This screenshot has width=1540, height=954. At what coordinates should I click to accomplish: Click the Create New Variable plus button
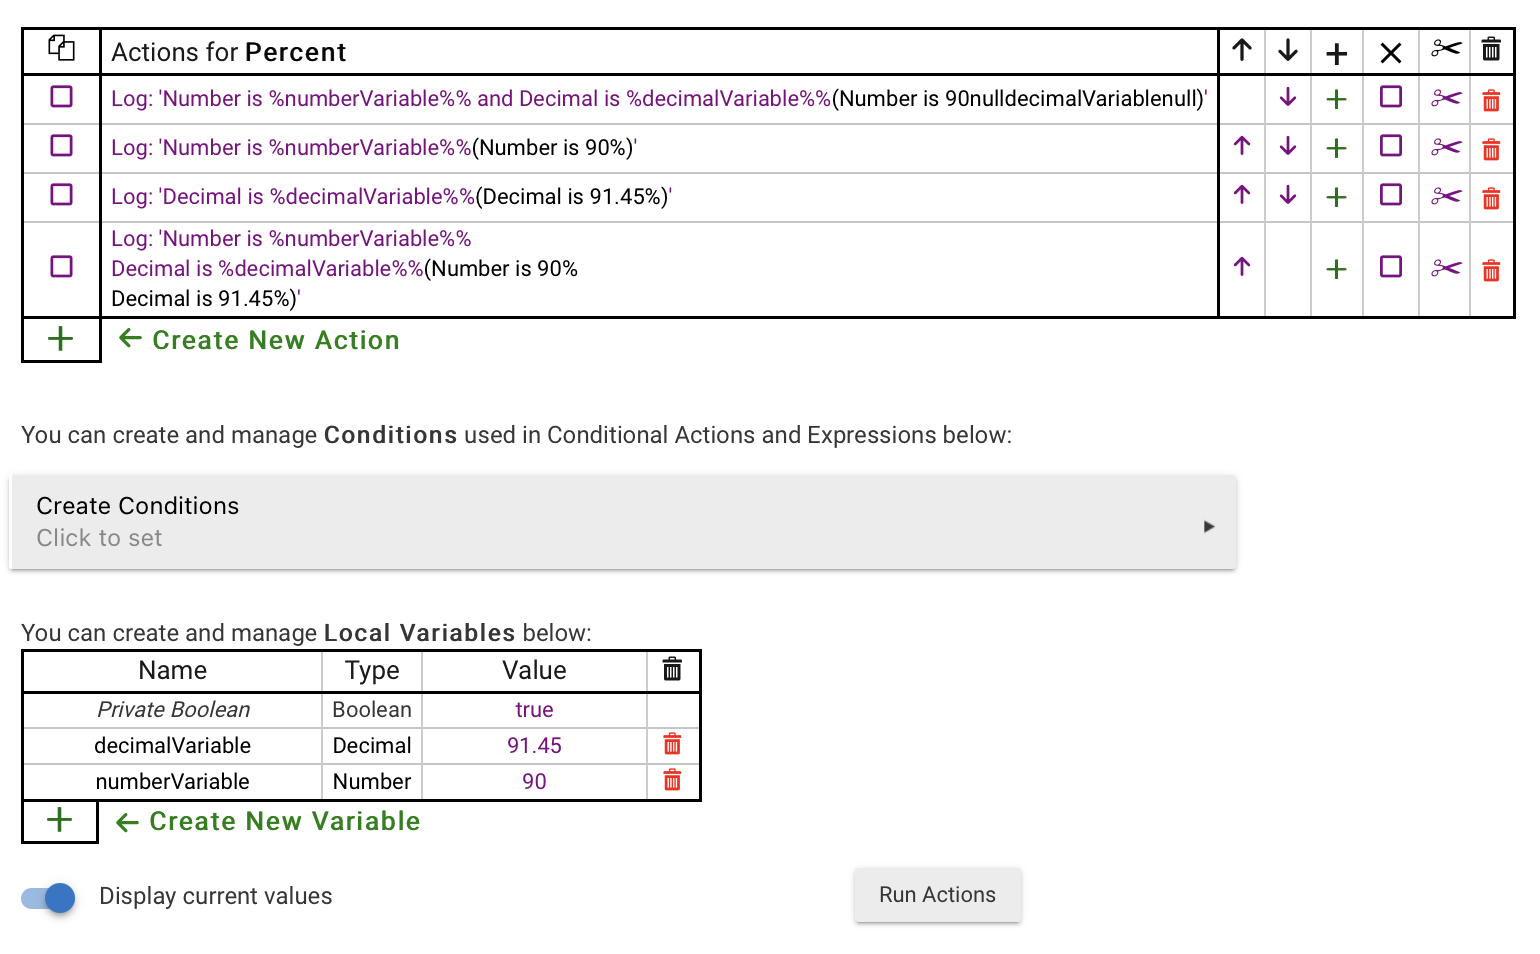pos(60,821)
